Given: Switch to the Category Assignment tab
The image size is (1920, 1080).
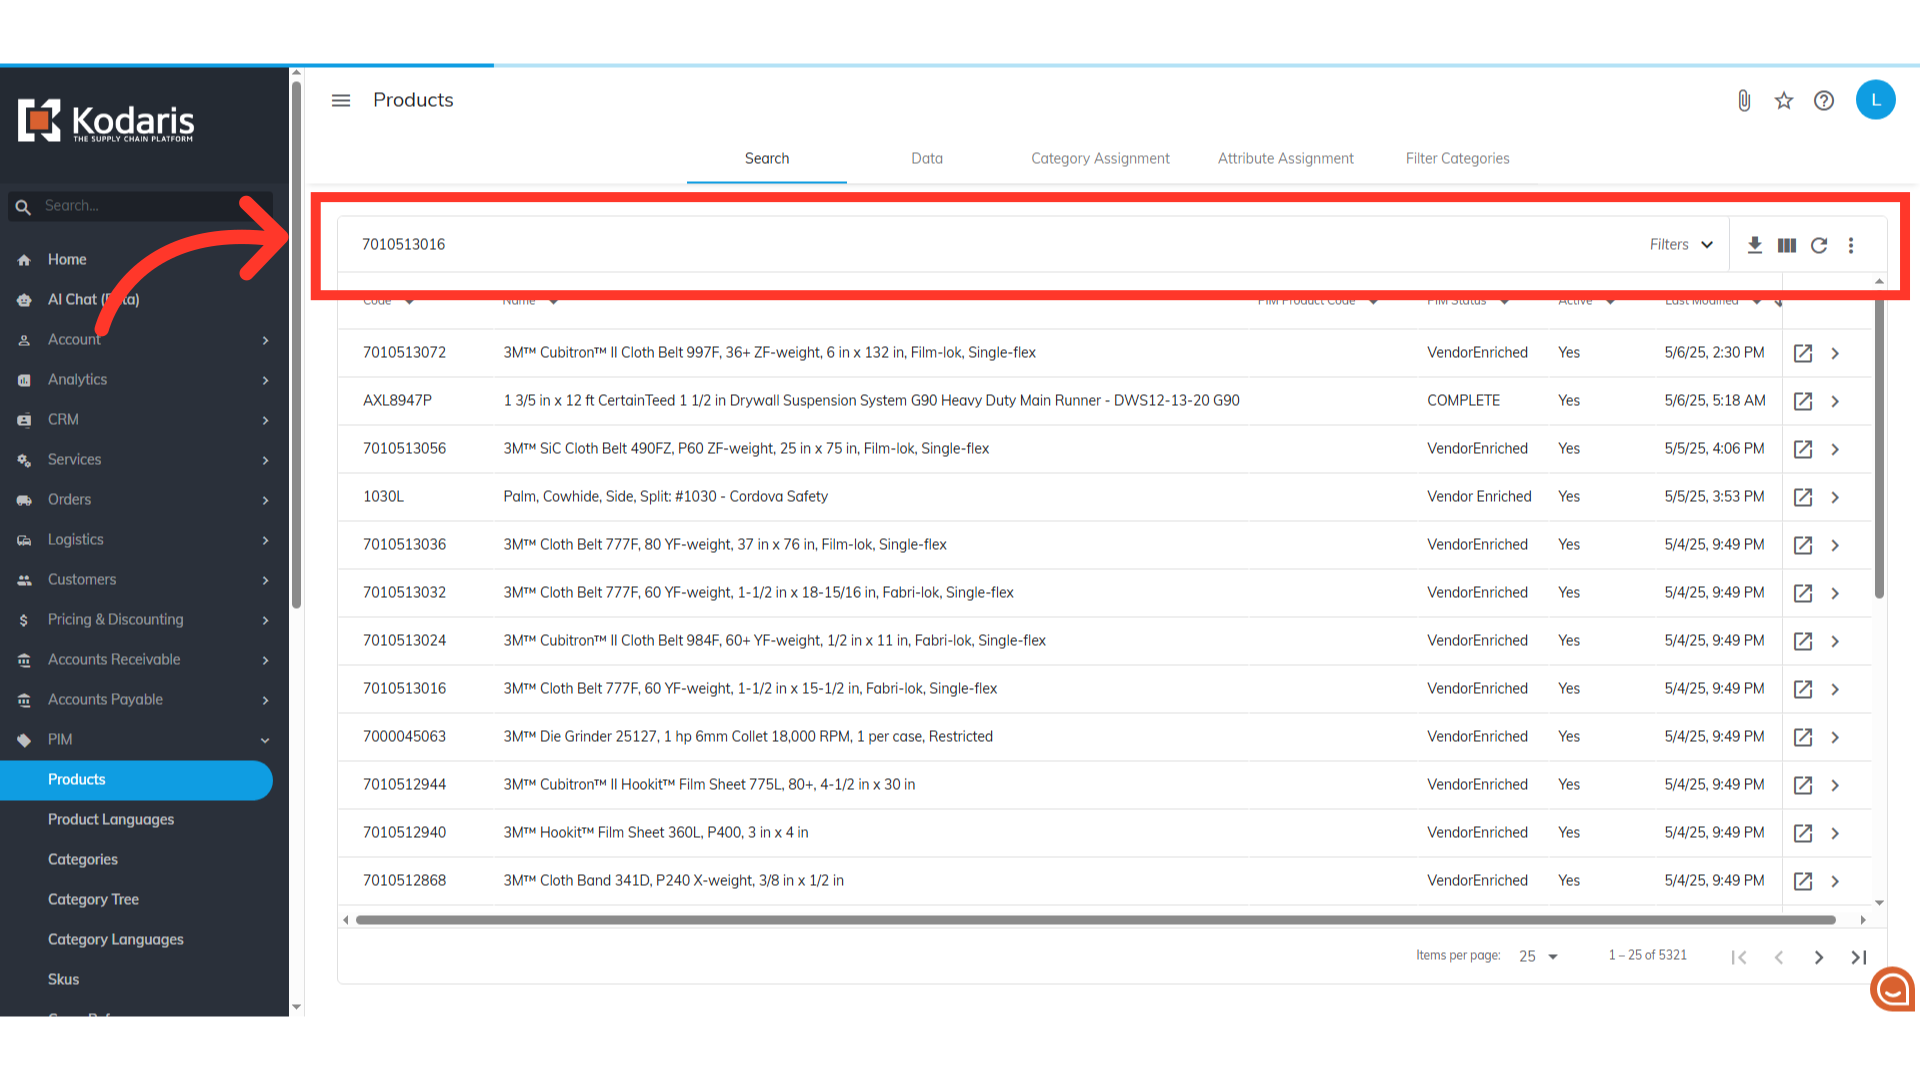Looking at the screenshot, I should click(1100, 158).
